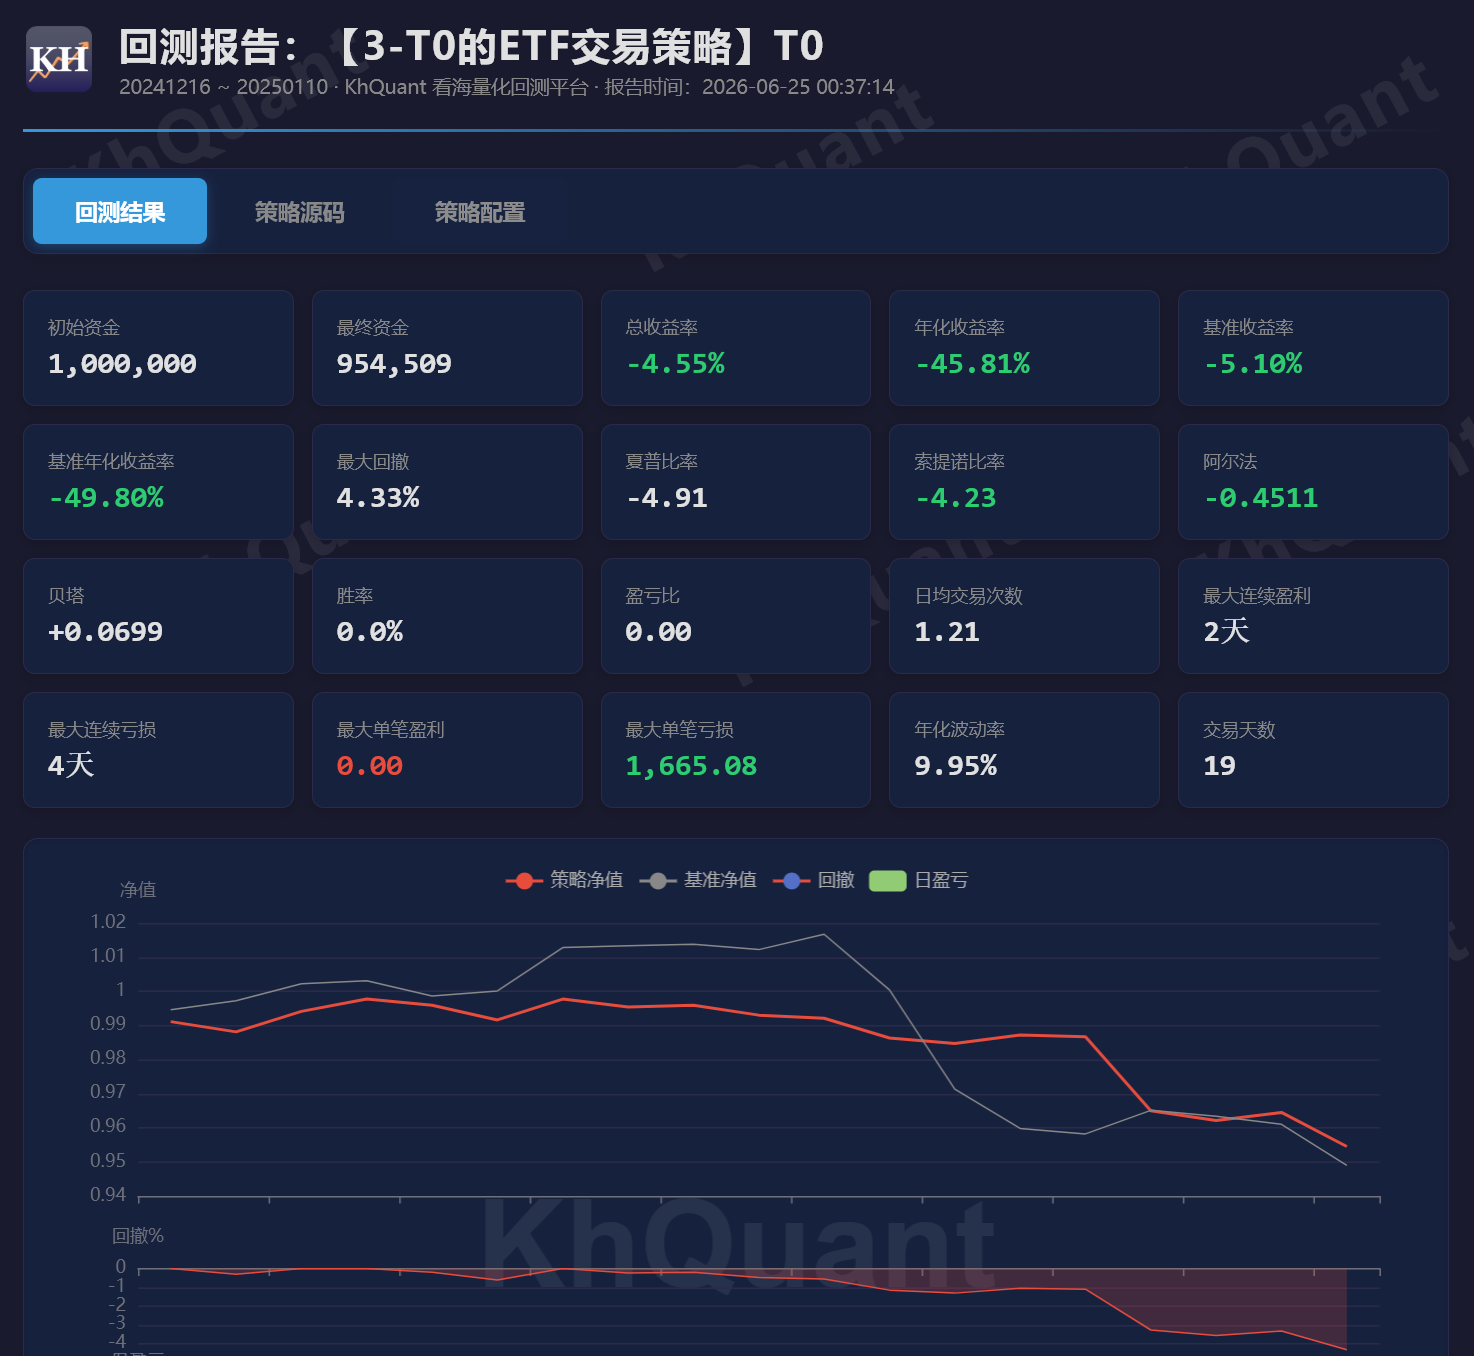Switch to the 策略源码 tab
Image resolution: width=1474 pixels, height=1356 pixels.
300,211
